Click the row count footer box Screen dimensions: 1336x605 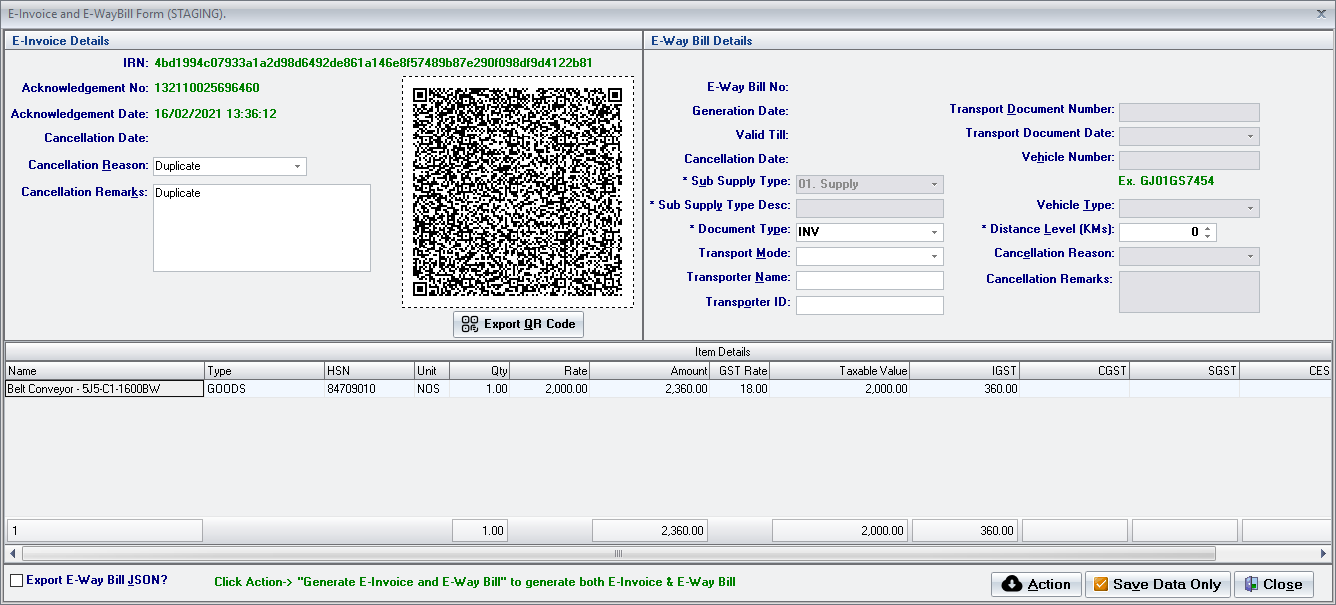(104, 531)
